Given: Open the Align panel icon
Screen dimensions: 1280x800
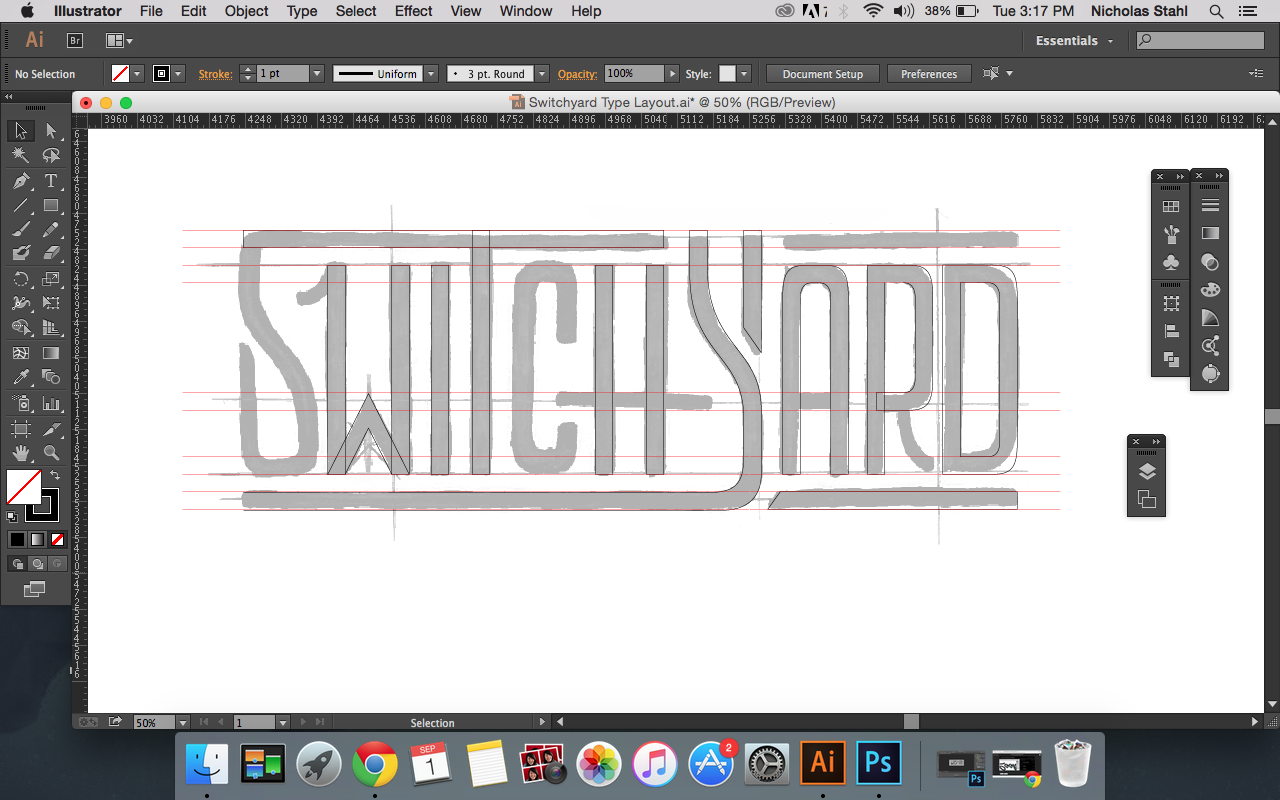Looking at the screenshot, I should pyautogui.click(x=1171, y=332).
